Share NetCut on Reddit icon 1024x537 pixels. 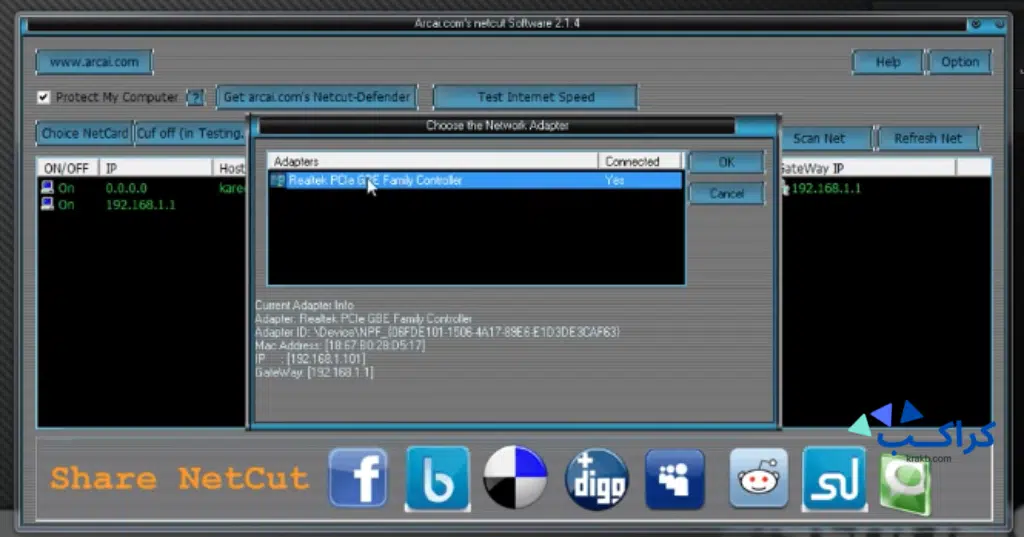(x=758, y=478)
